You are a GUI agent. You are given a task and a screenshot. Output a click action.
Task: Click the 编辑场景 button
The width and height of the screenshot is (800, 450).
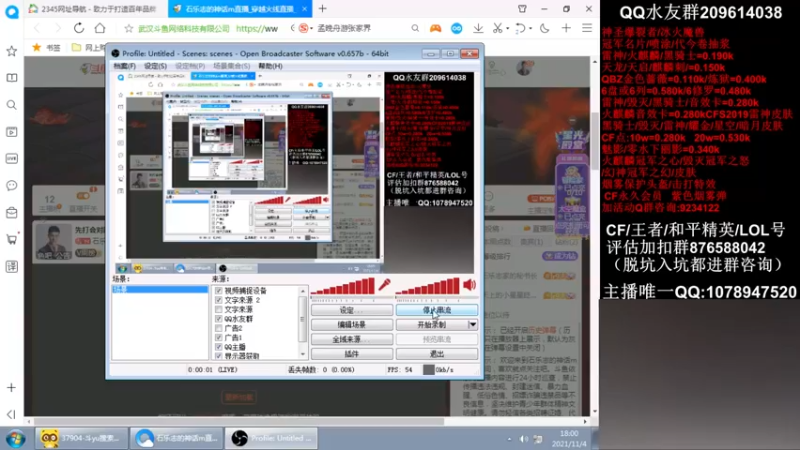352,324
